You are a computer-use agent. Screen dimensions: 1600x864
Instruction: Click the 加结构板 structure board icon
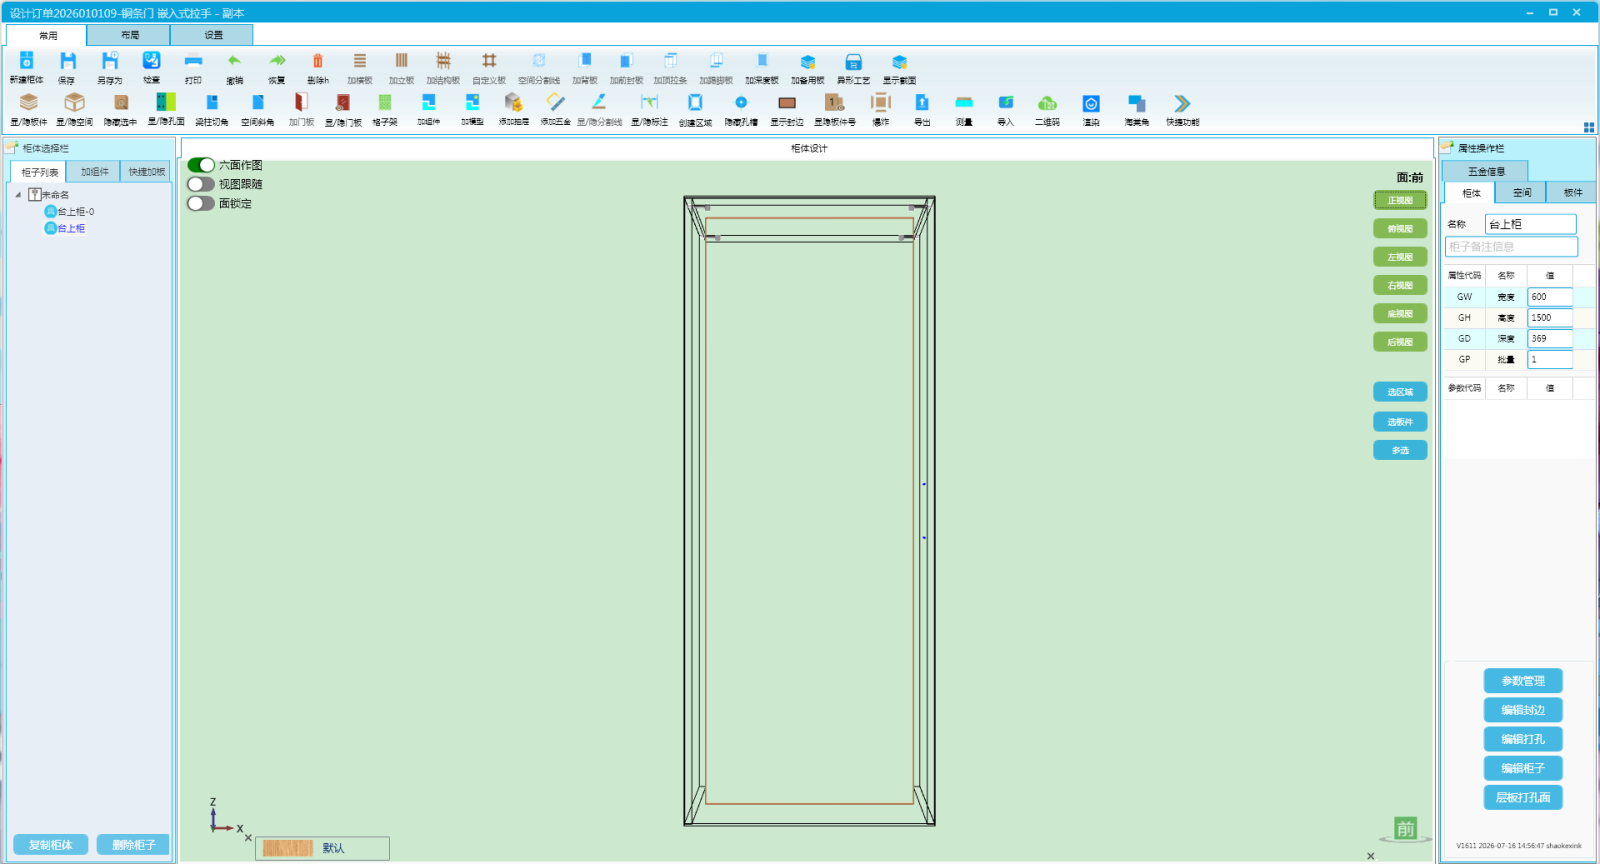(443, 61)
